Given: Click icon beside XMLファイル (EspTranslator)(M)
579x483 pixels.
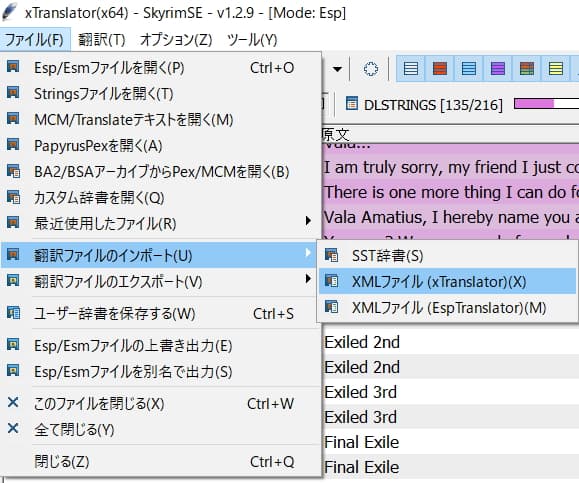Looking at the screenshot, I should [331, 307].
